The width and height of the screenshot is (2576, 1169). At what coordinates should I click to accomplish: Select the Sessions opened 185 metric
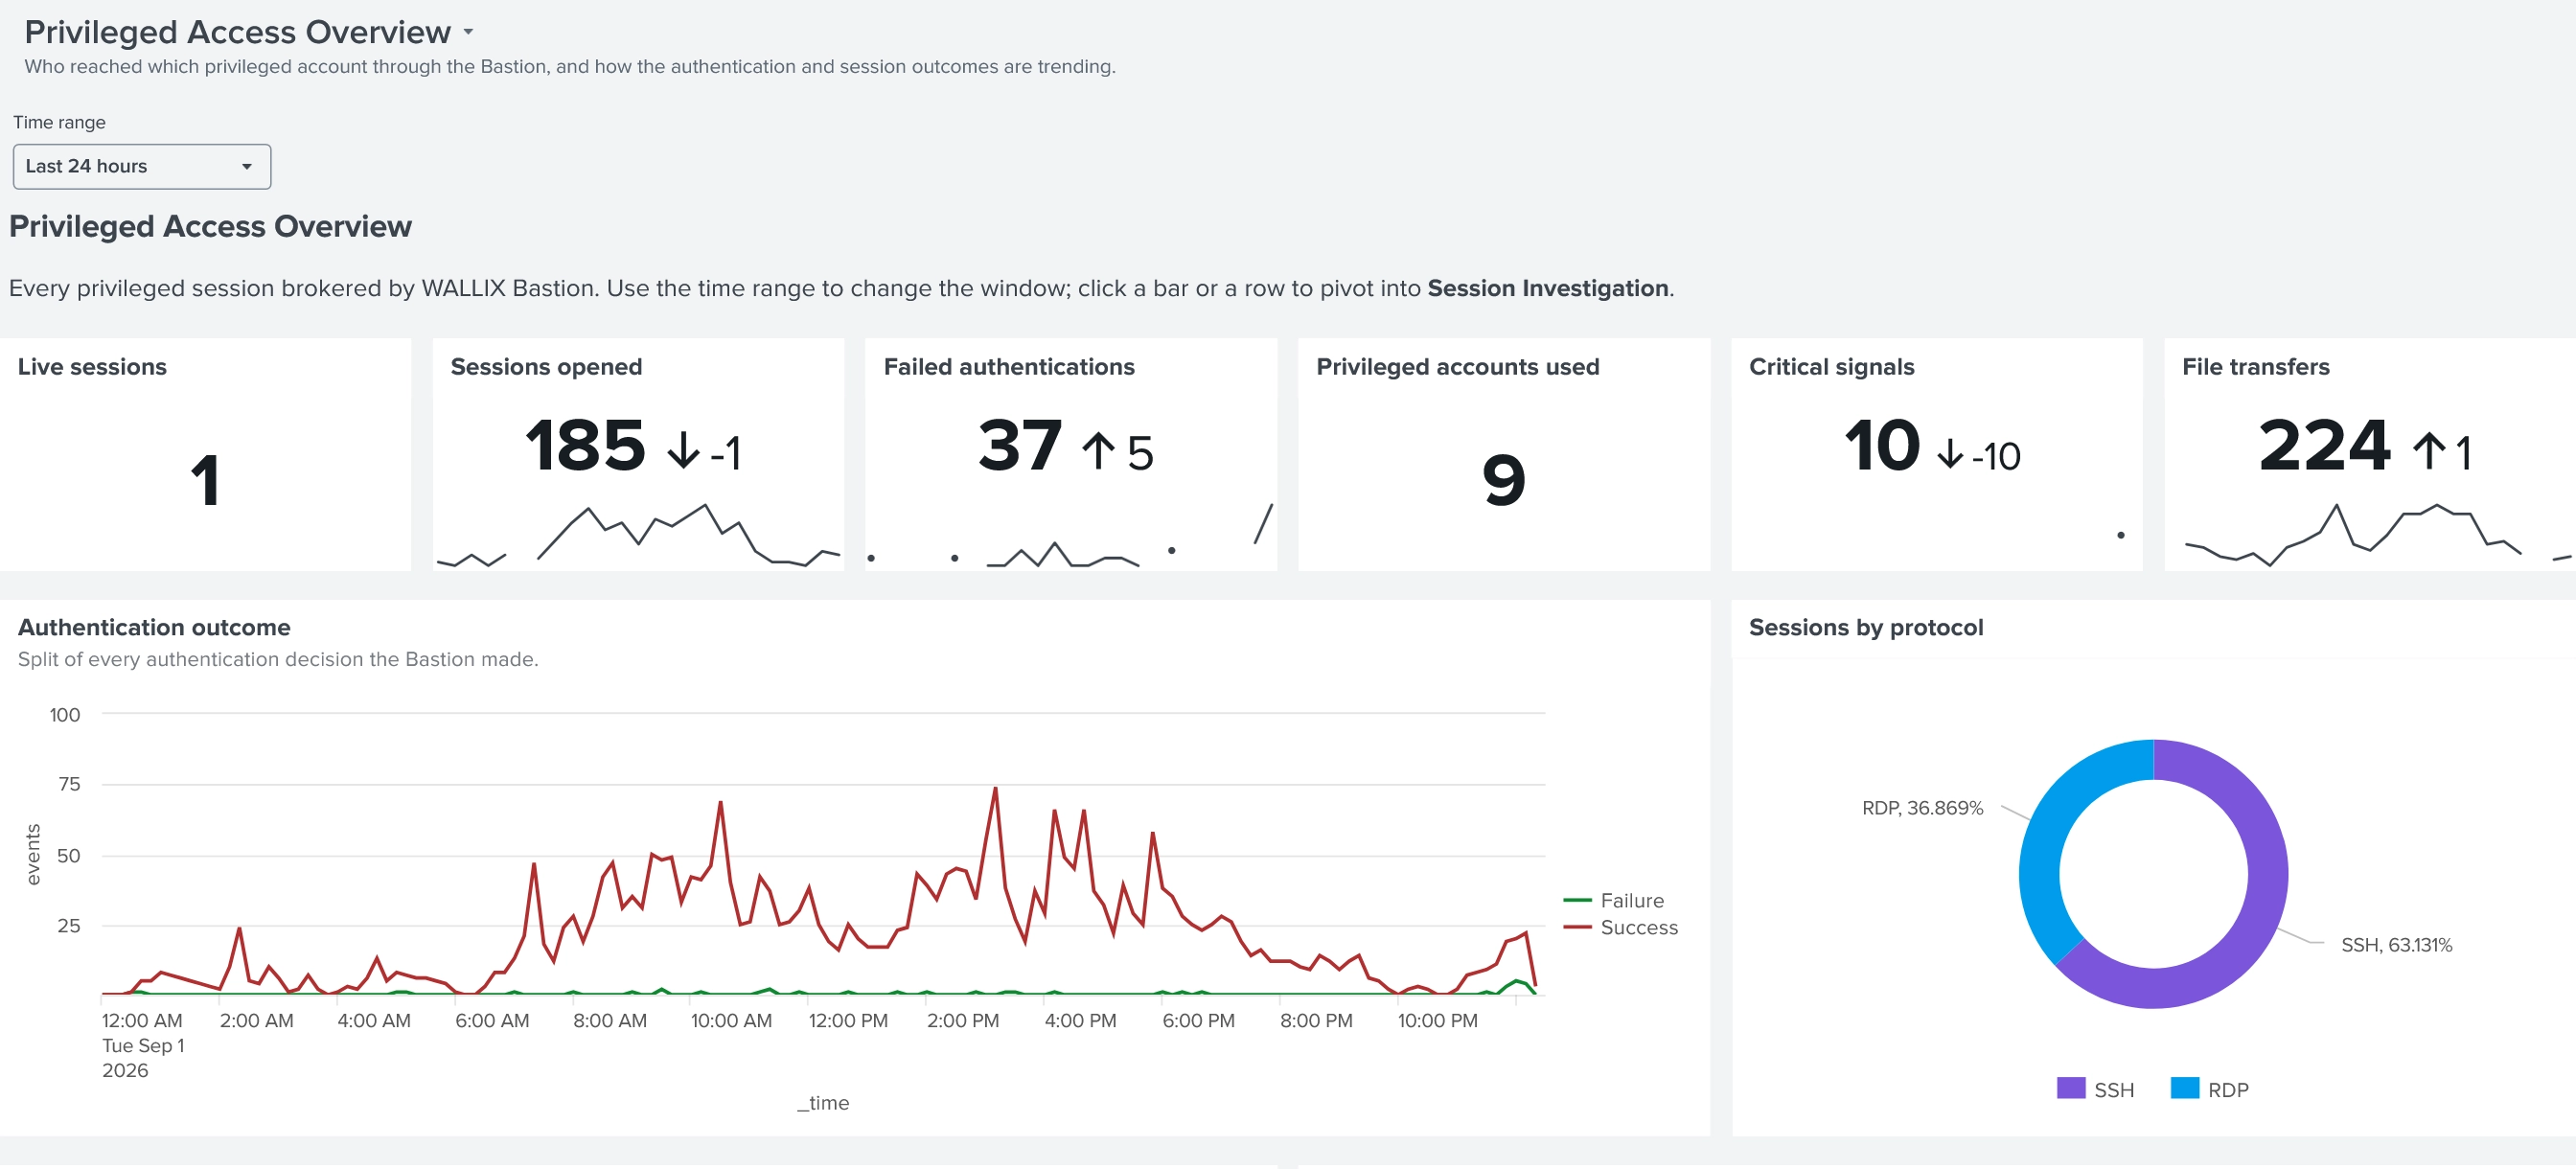pos(586,445)
